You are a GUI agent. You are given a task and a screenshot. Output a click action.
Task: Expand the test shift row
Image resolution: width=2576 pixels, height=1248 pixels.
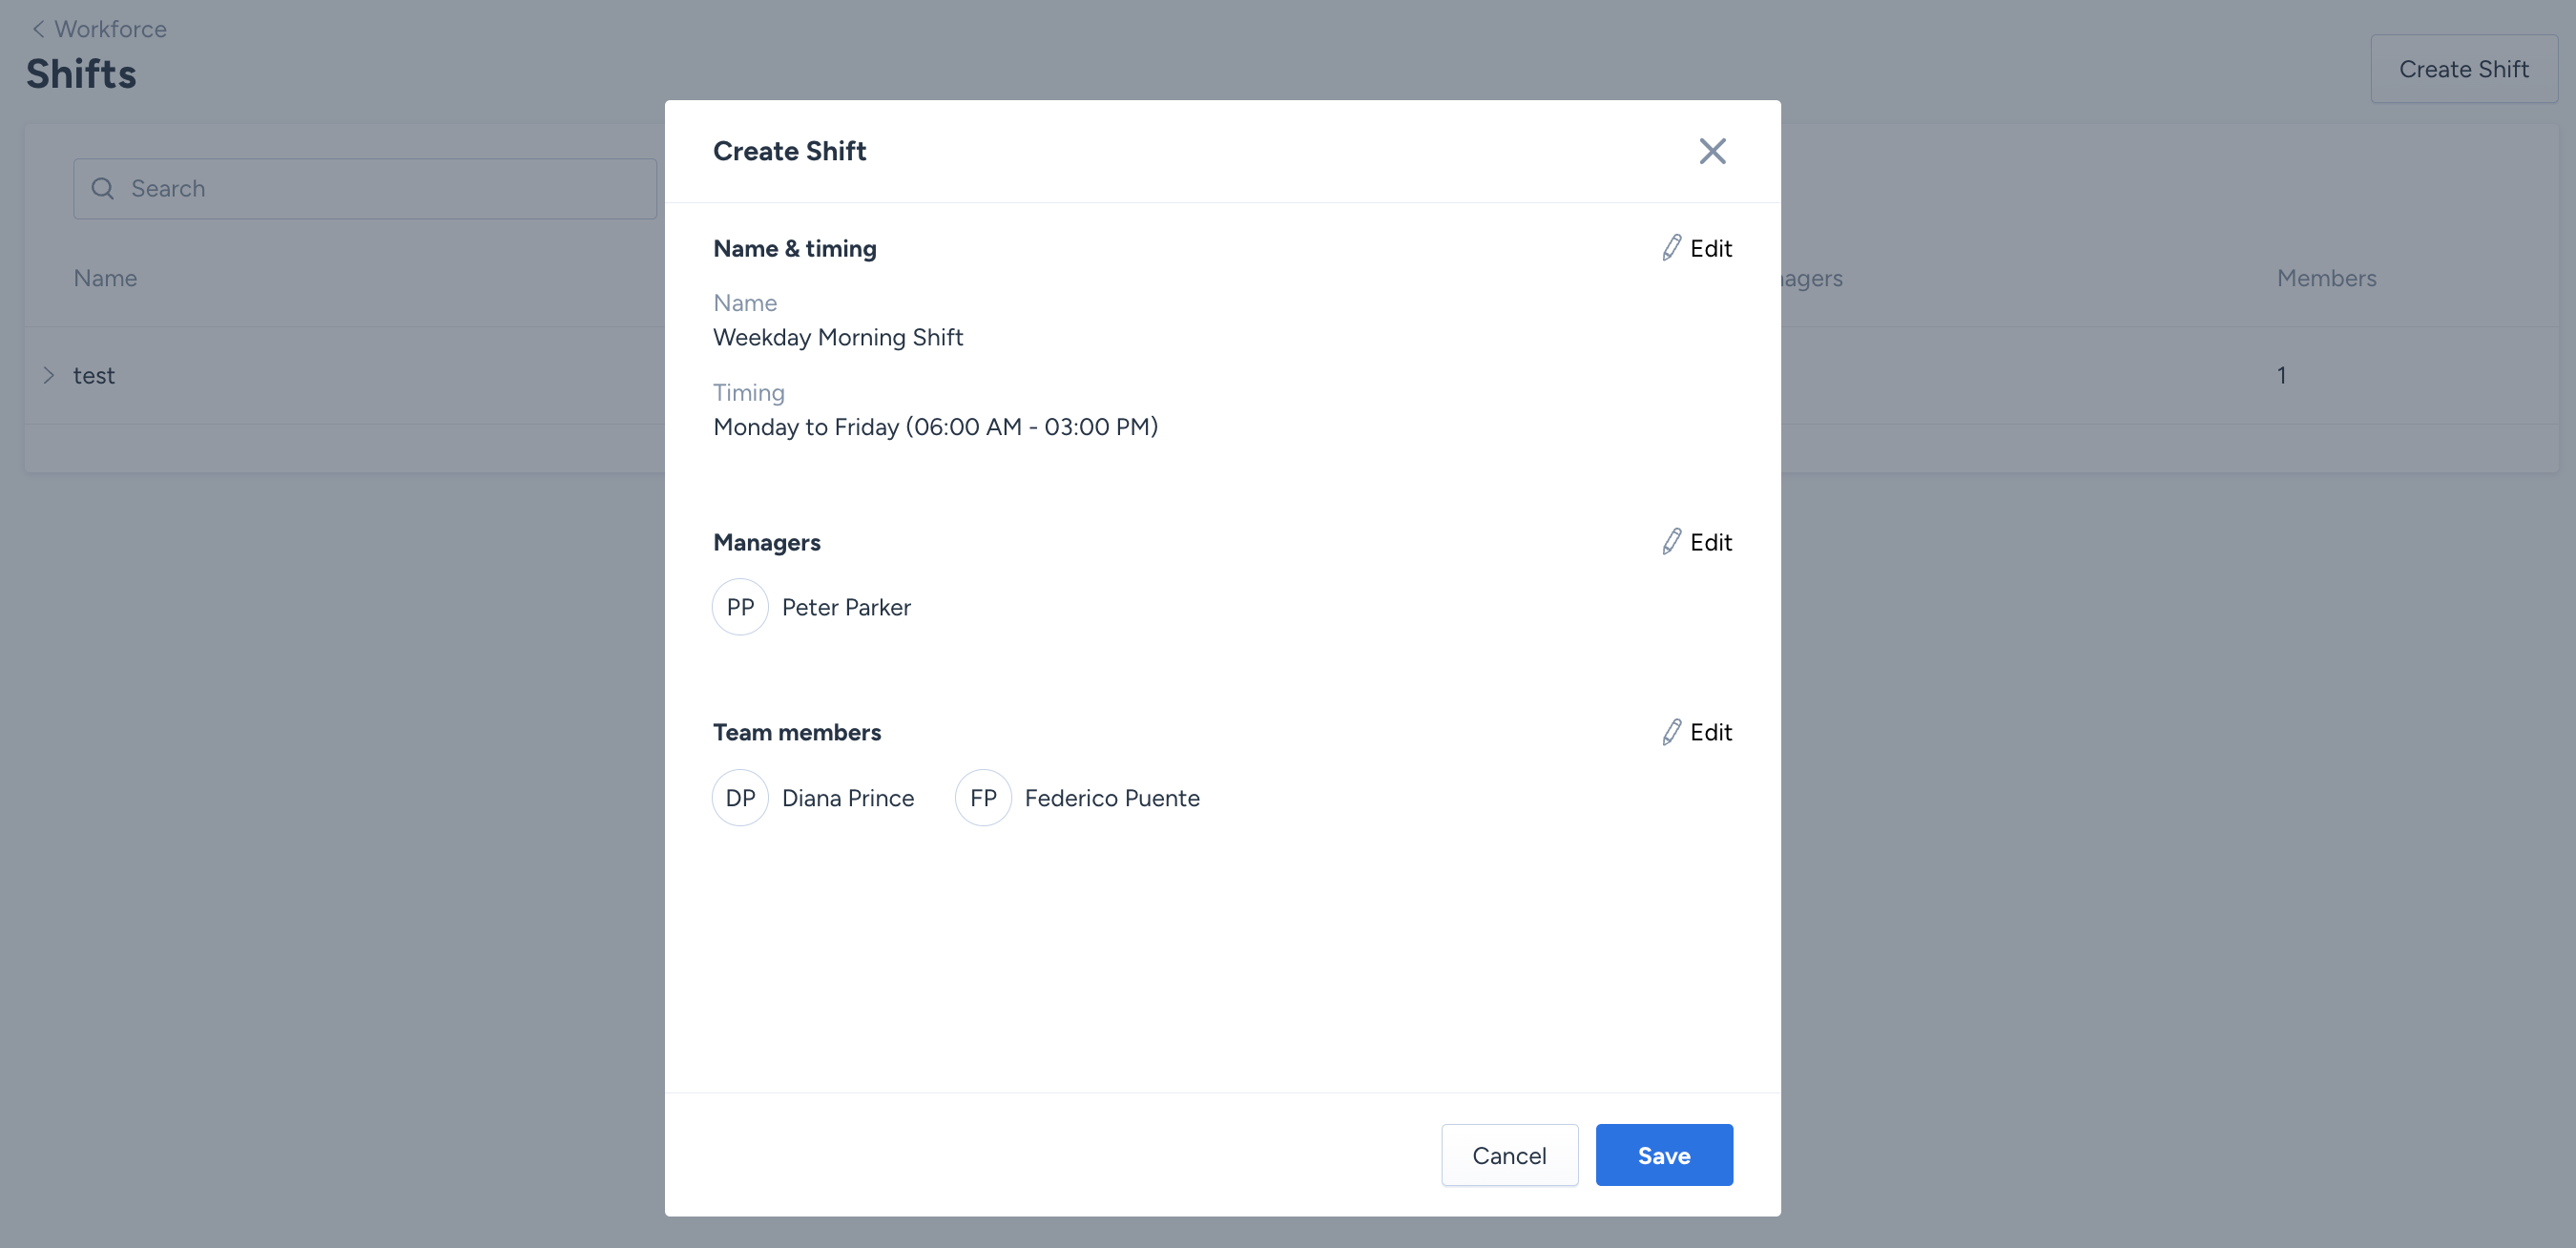pyautogui.click(x=48, y=375)
